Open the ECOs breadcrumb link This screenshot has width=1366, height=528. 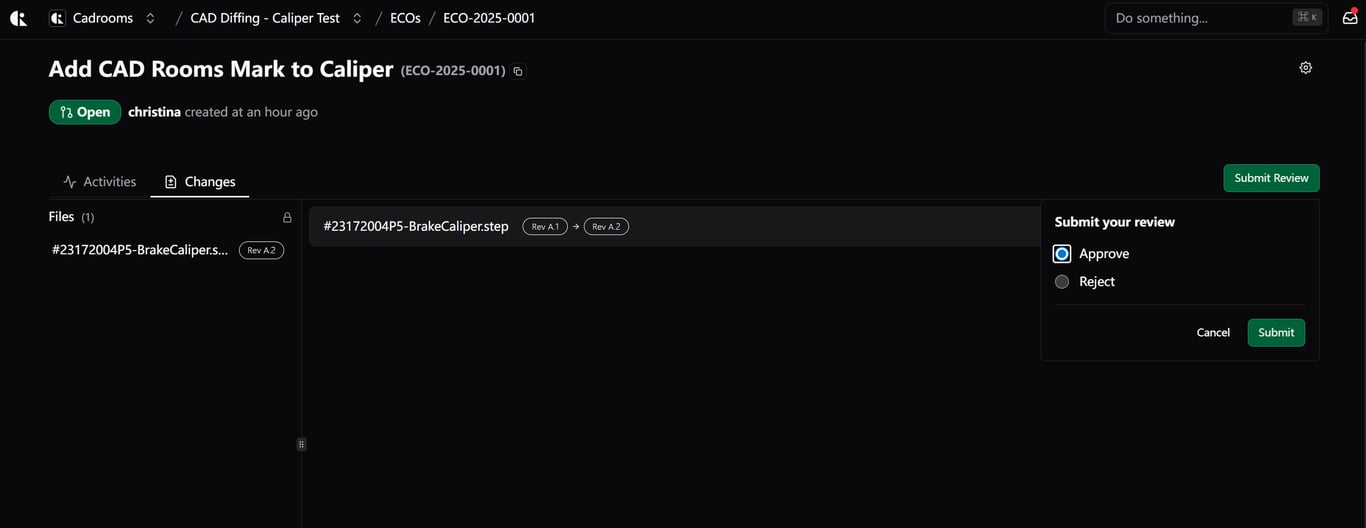coord(405,18)
